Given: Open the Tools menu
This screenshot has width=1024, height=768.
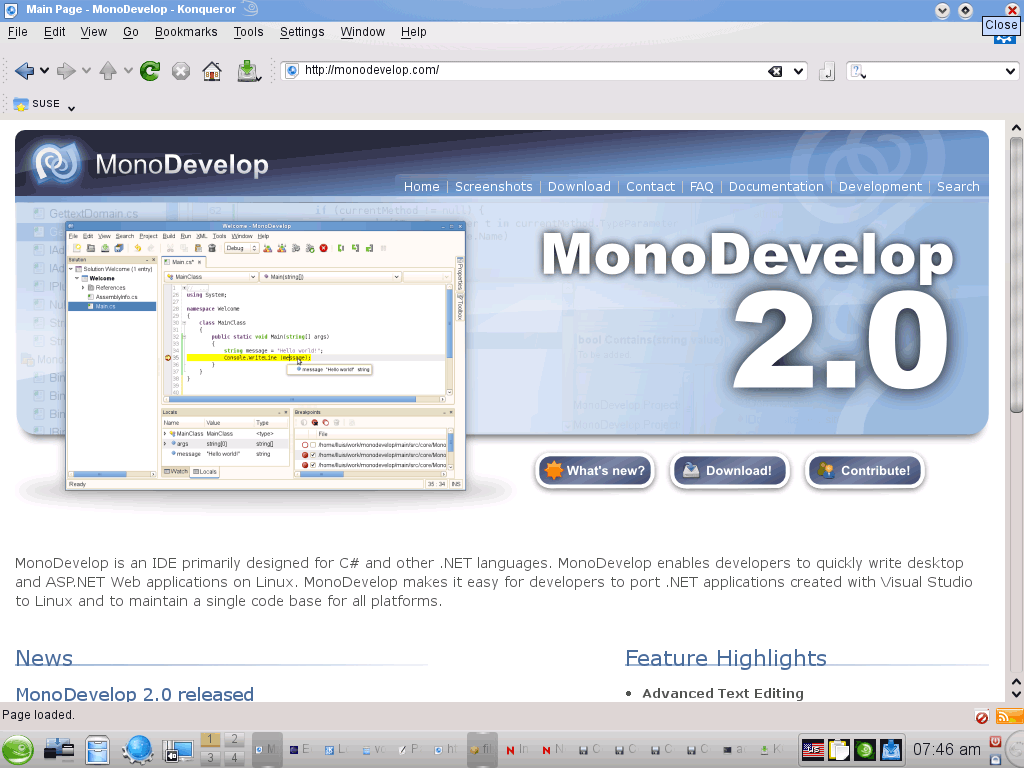Looking at the screenshot, I should [248, 32].
